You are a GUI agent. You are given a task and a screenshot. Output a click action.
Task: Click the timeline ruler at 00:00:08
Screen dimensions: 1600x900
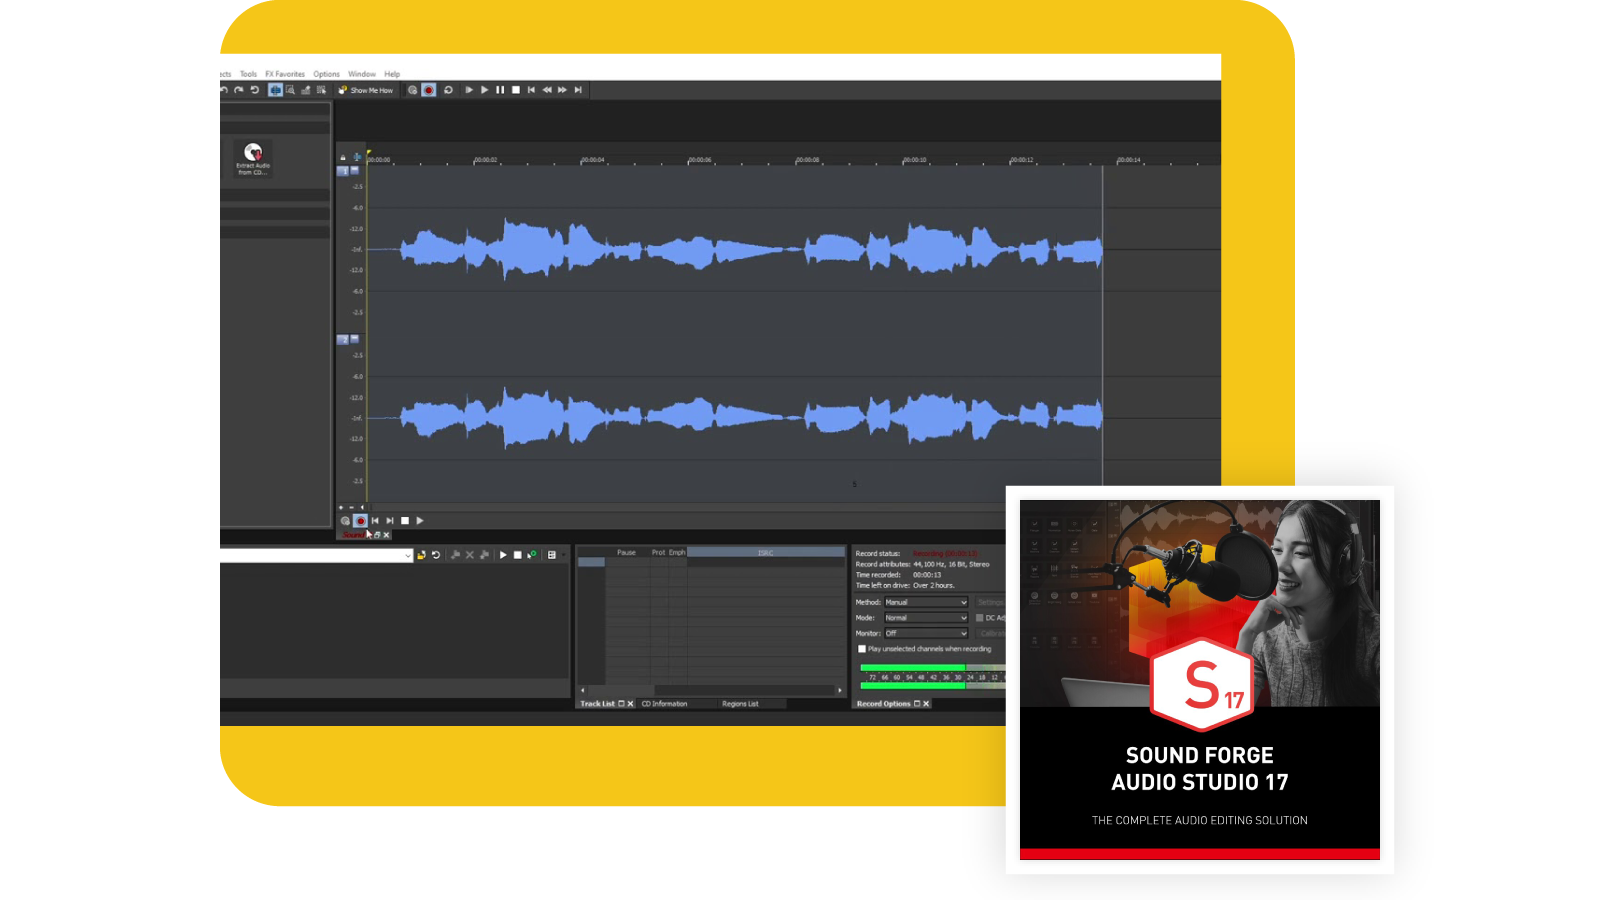point(807,160)
